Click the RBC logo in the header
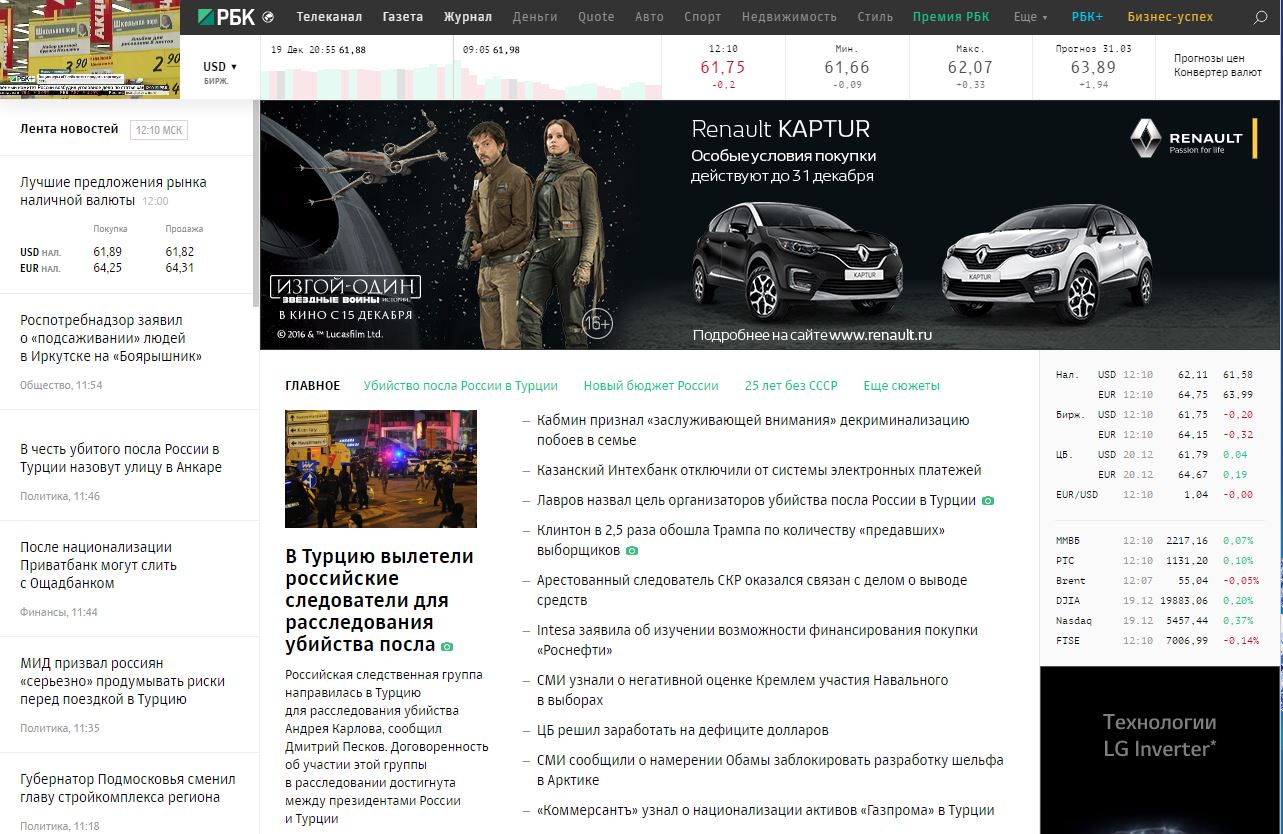Image resolution: width=1283 pixels, height=834 pixels. pos(226,16)
